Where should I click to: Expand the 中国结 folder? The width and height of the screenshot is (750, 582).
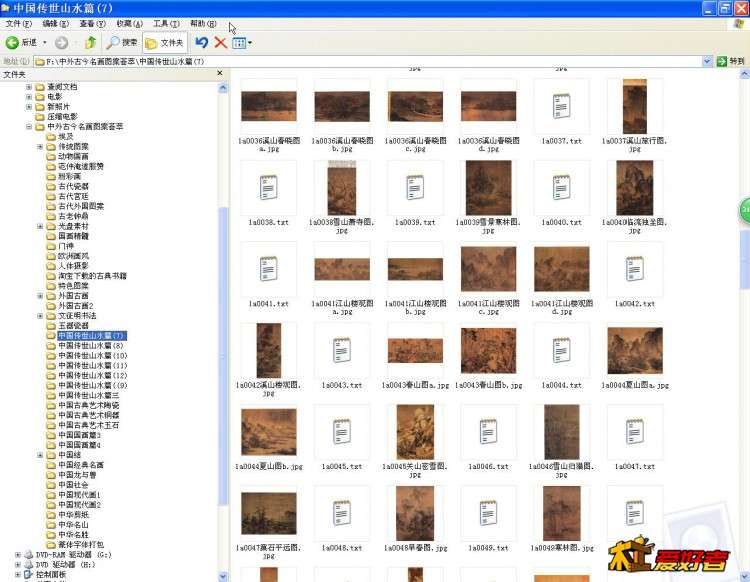40,455
